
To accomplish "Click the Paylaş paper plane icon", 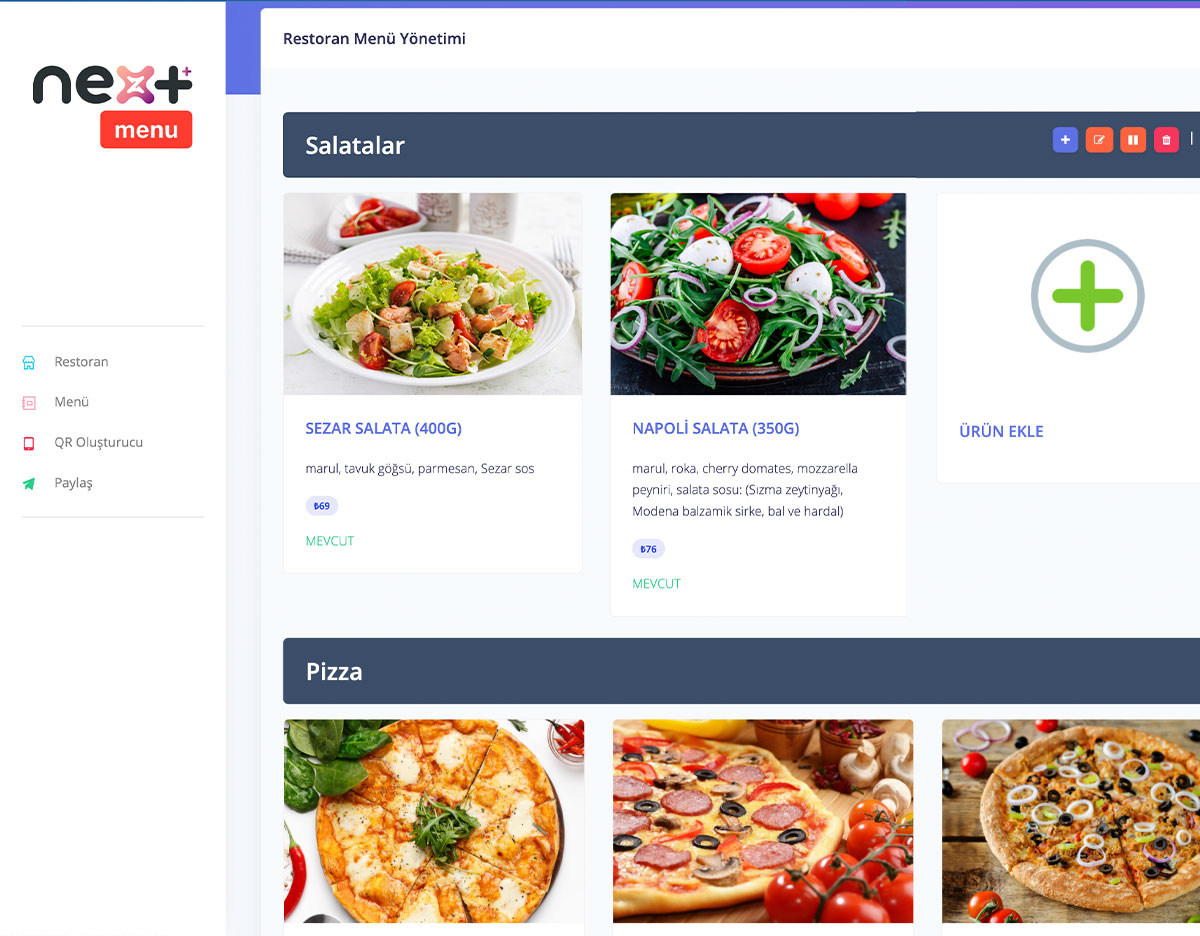I will click(29, 483).
